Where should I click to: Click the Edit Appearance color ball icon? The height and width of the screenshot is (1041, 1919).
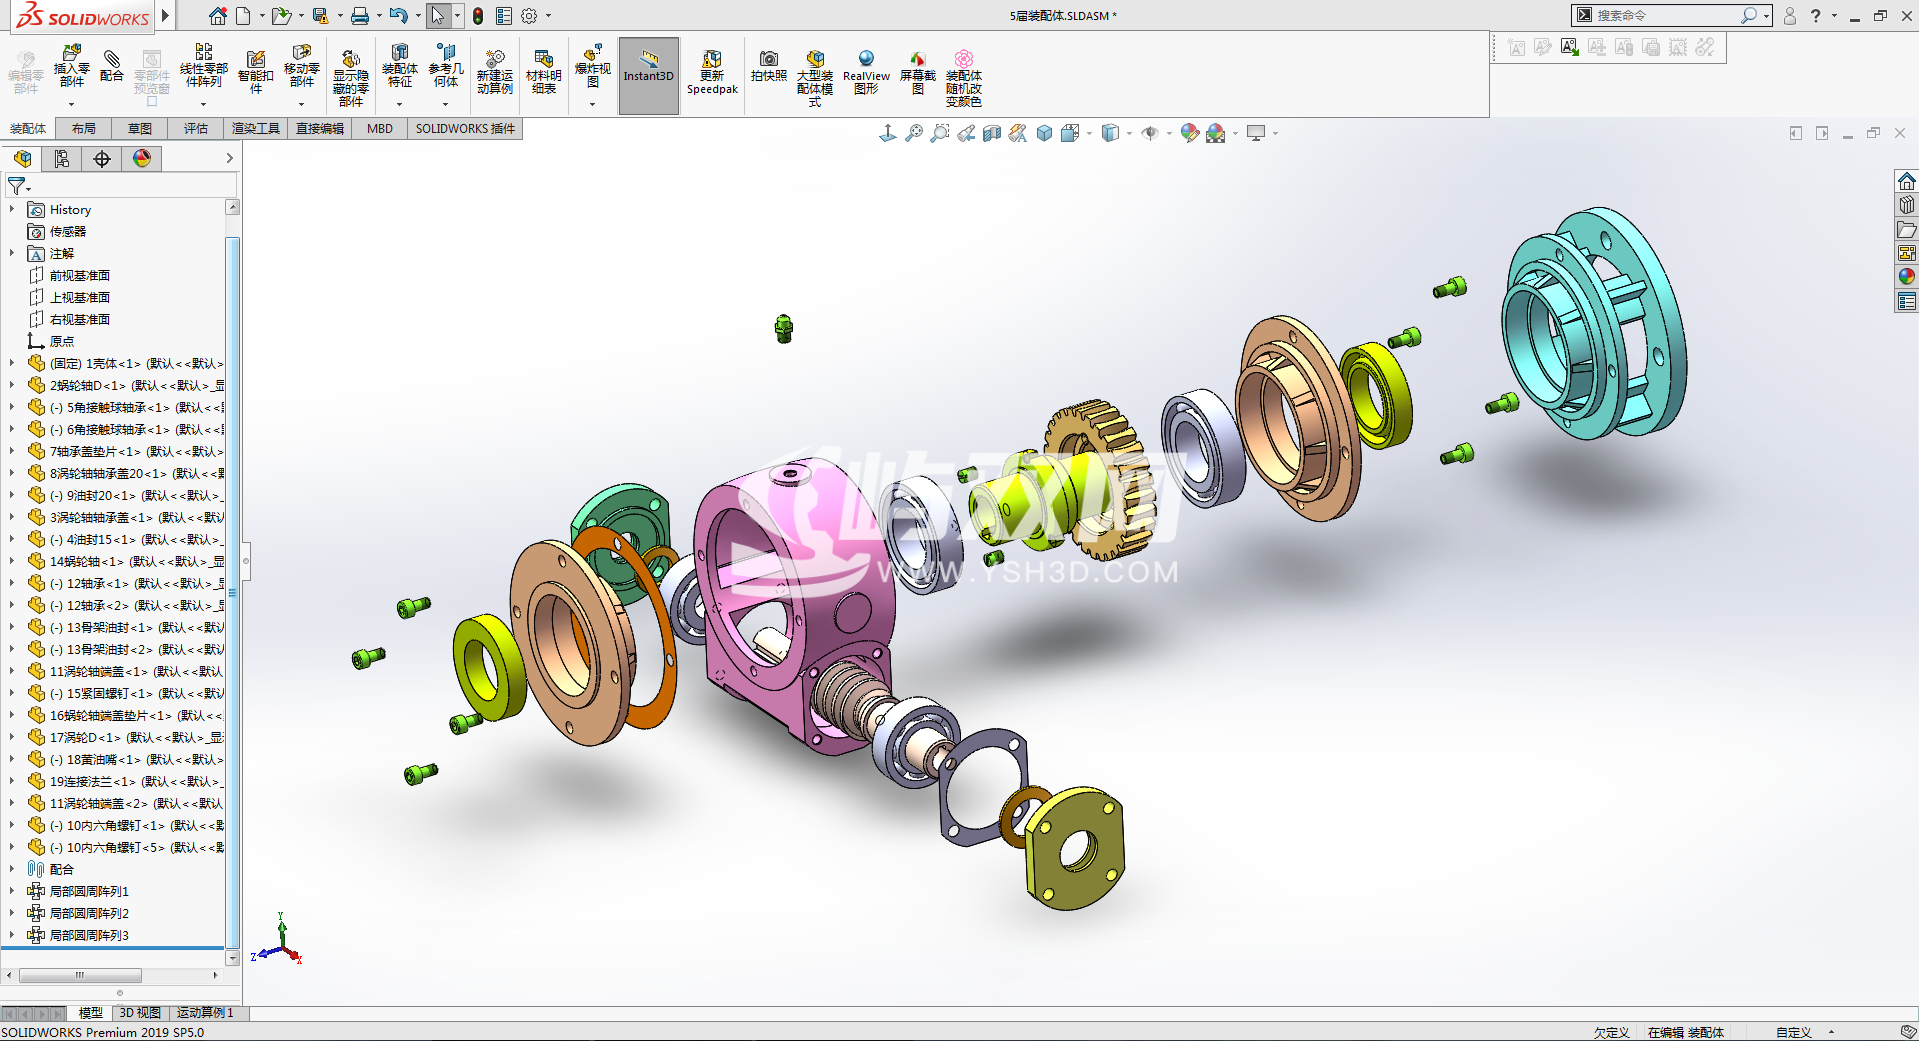(x=1189, y=133)
